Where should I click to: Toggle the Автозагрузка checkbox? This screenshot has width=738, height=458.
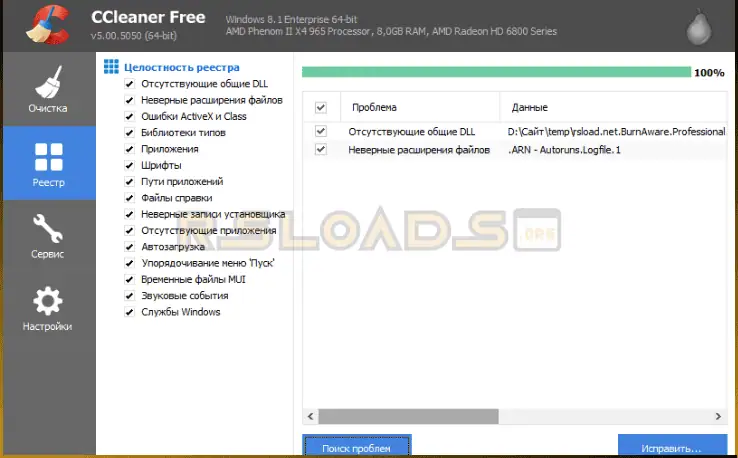(129, 247)
